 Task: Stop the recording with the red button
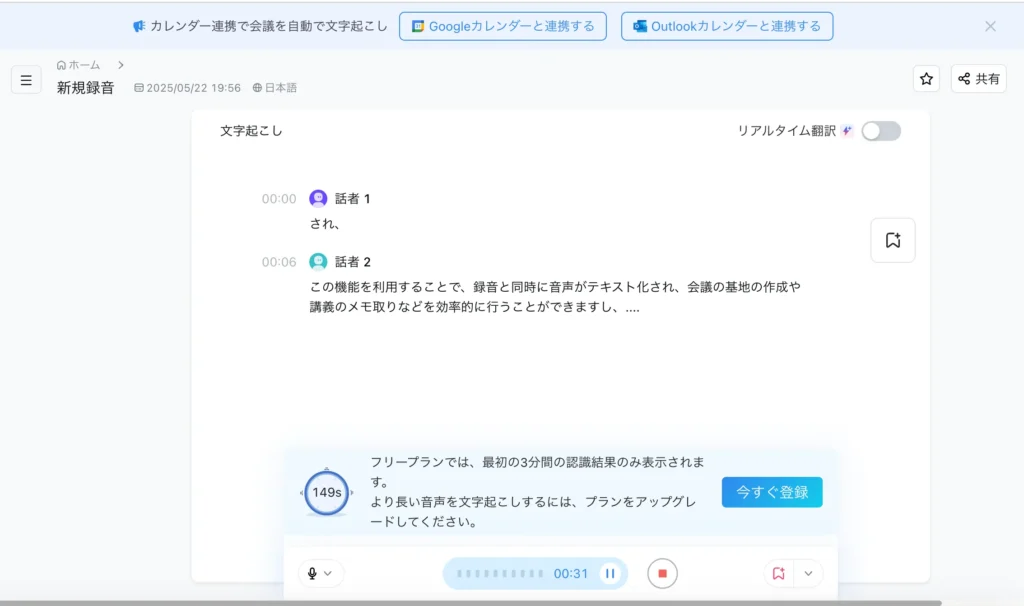click(x=662, y=573)
